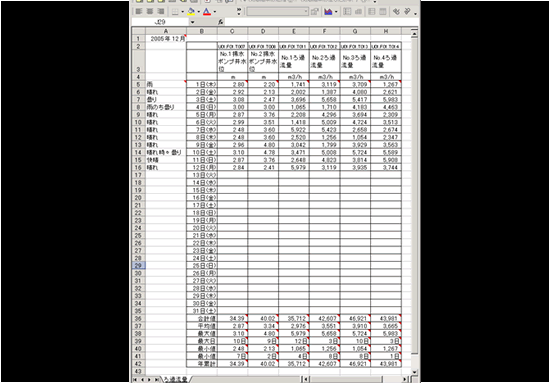Click the Borders icon
This screenshot has height=383, width=550.
175,12
